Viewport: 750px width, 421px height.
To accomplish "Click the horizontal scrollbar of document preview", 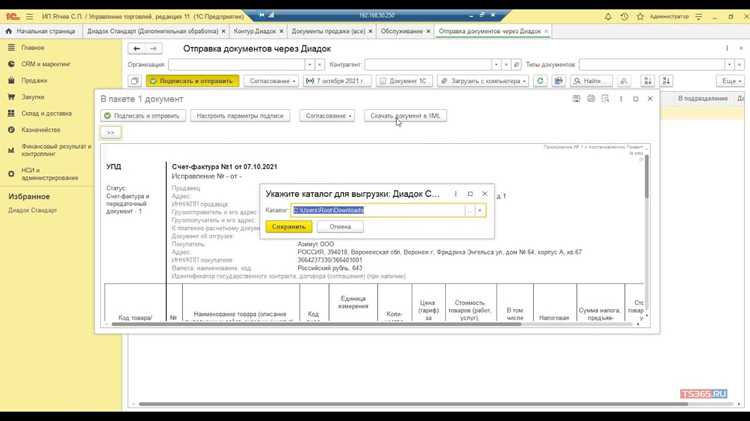I will point(316,324).
